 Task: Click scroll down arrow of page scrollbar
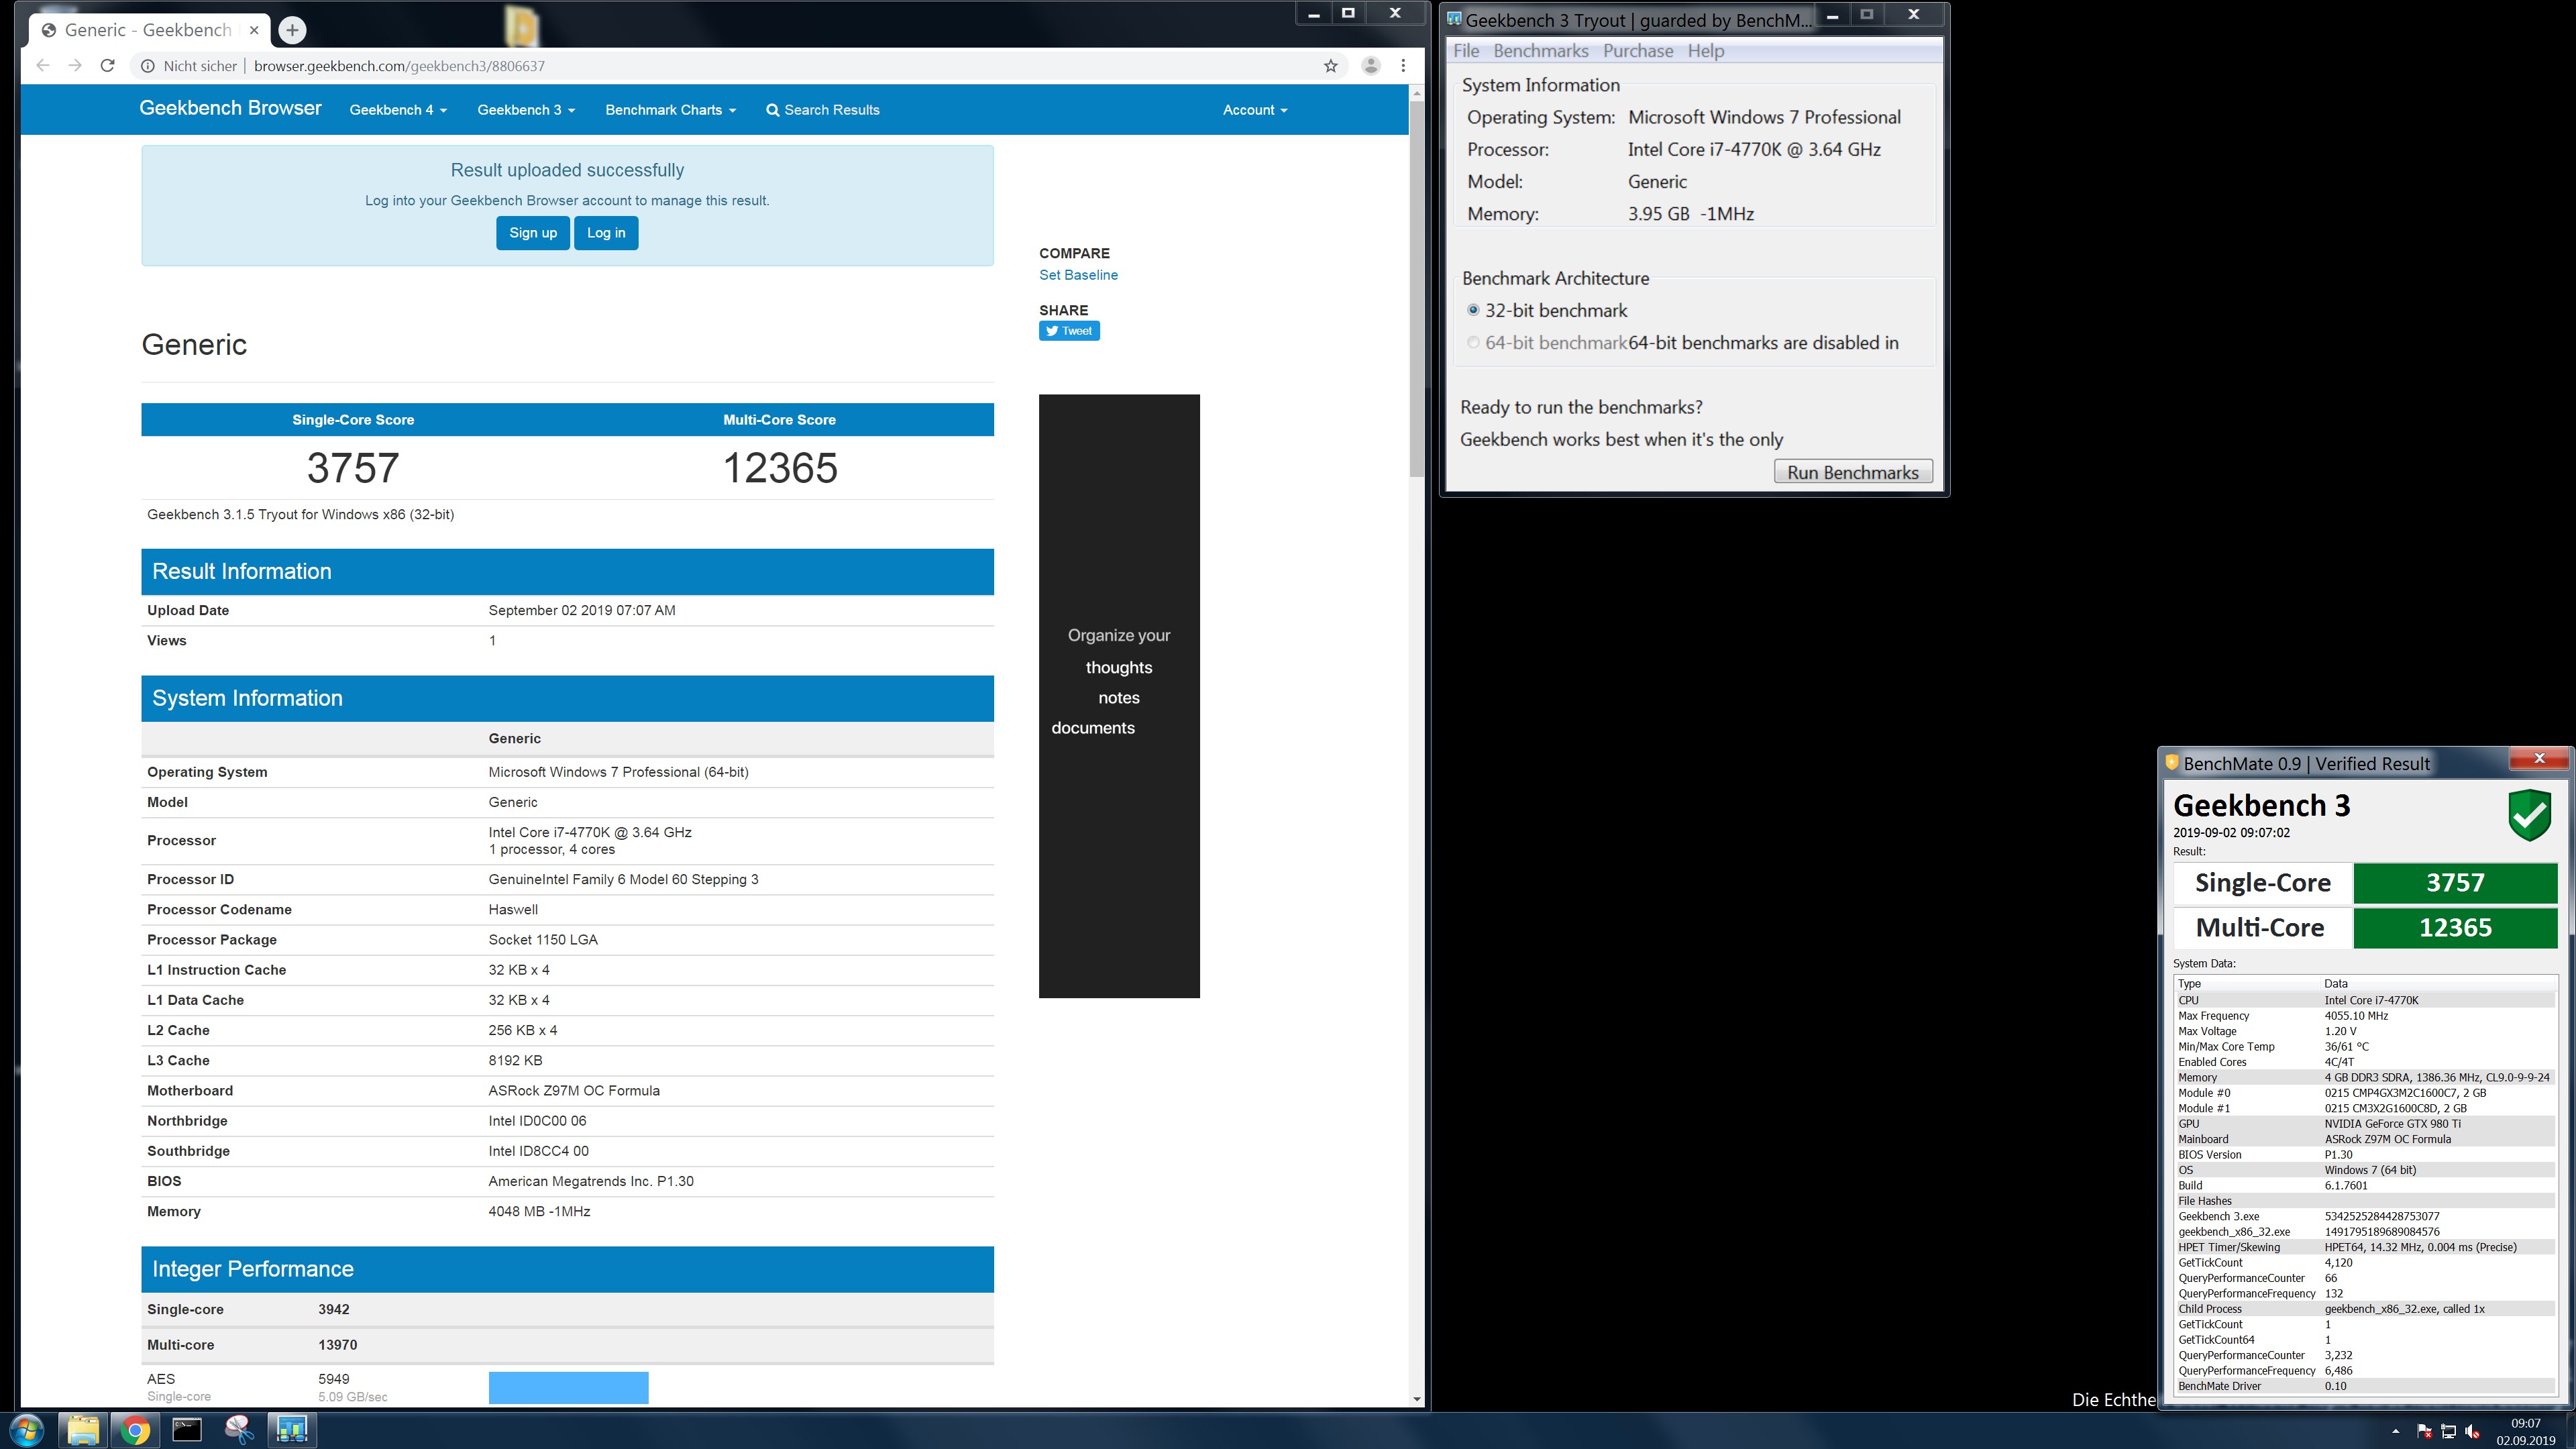(x=1416, y=1399)
